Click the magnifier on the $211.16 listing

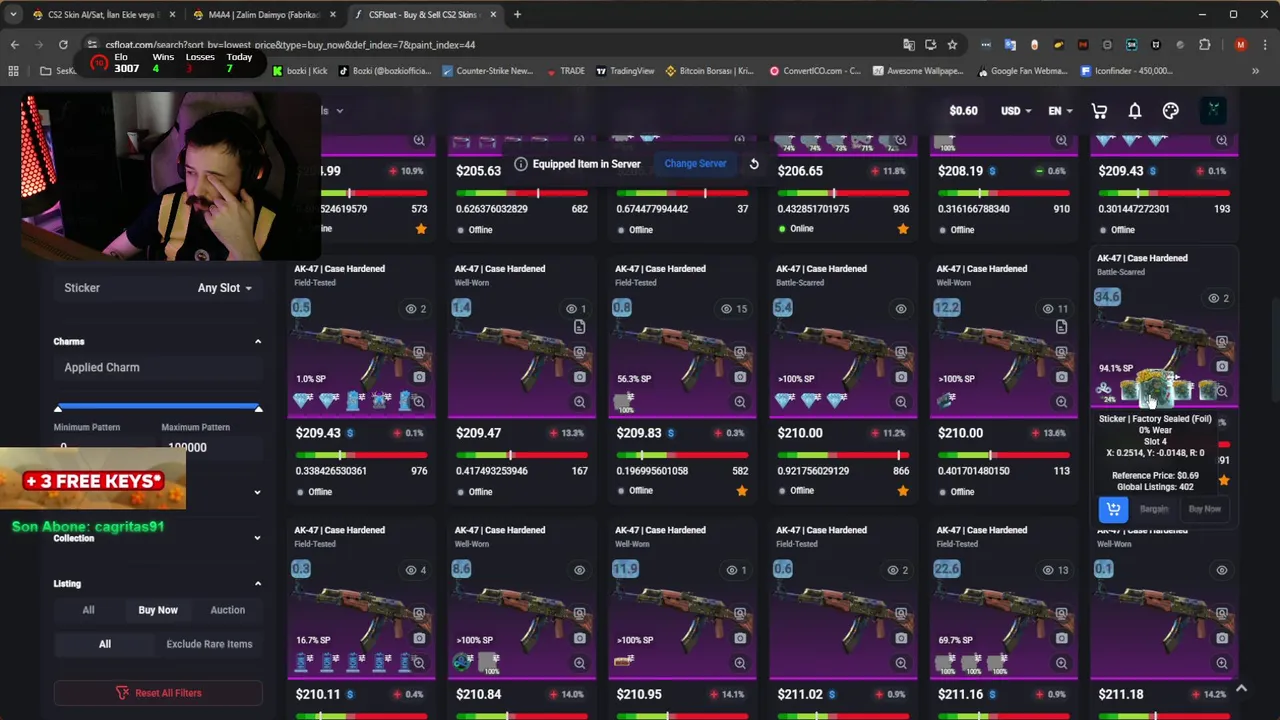pos(1061,663)
